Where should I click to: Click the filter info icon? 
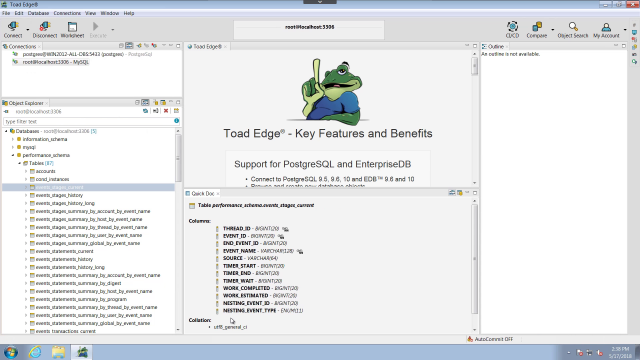click(x=176, y=121)
